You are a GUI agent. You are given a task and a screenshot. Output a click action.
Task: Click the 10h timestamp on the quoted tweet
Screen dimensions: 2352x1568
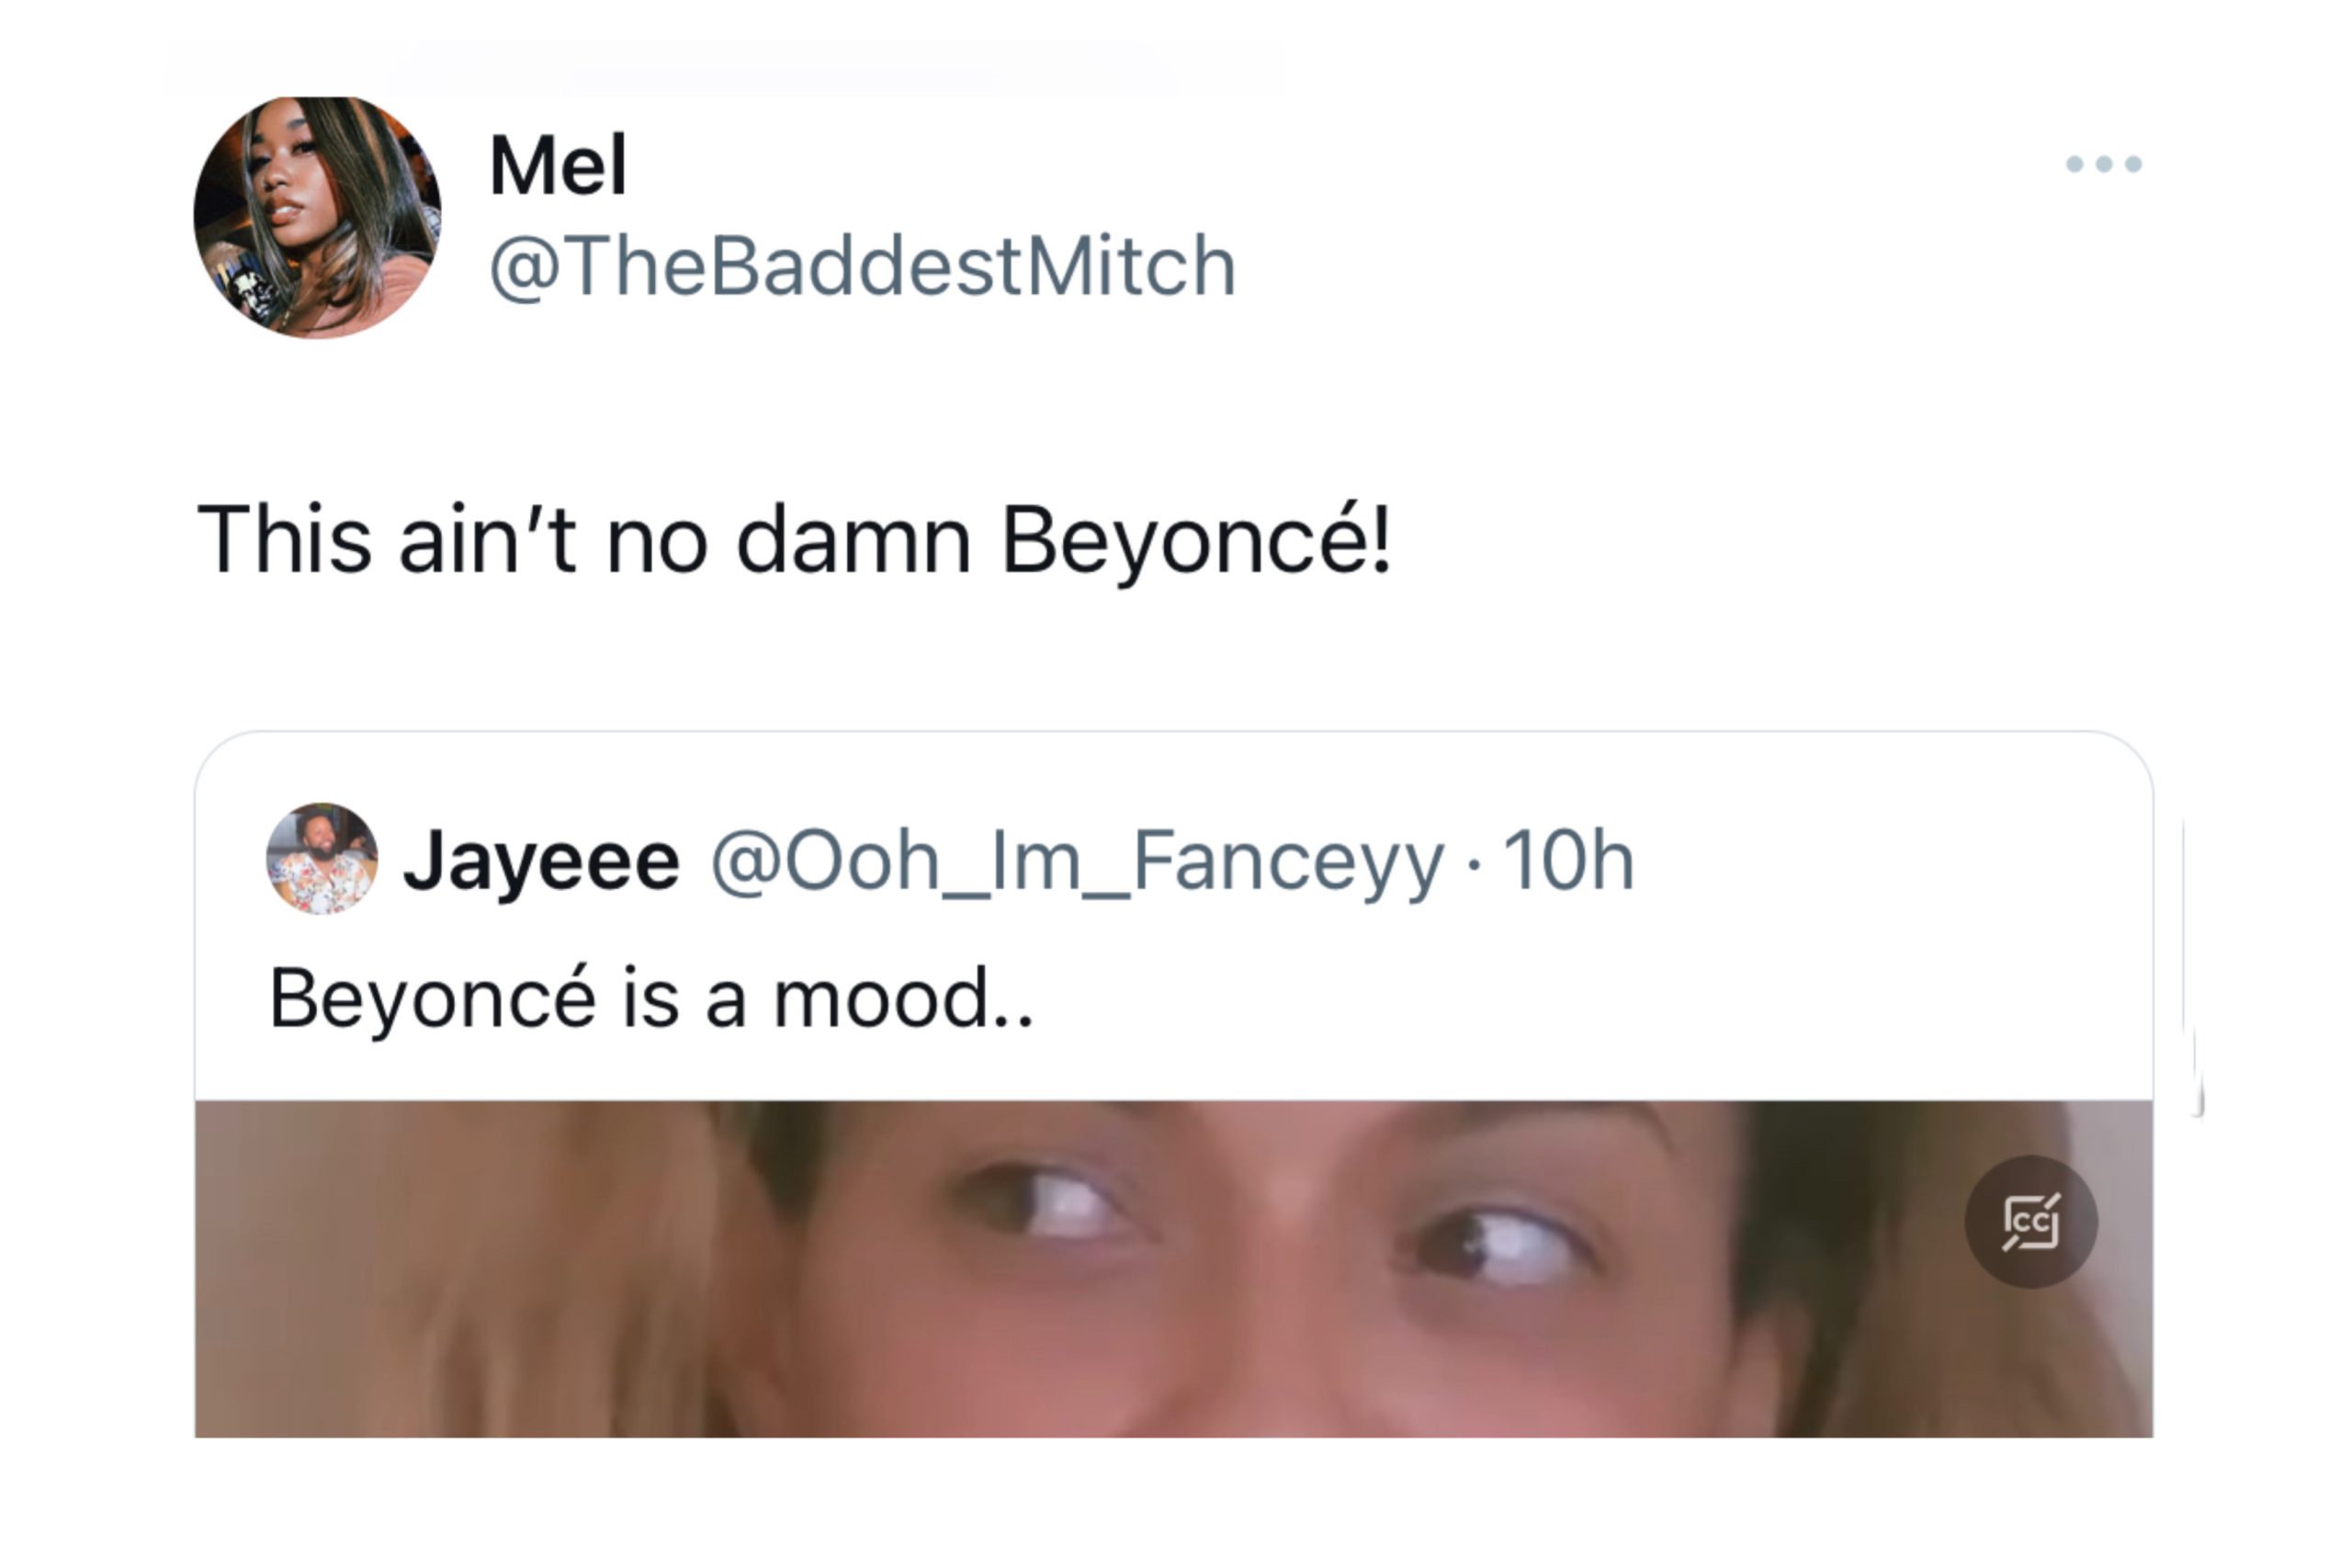pyautogui.click(x=1568, y=860)
